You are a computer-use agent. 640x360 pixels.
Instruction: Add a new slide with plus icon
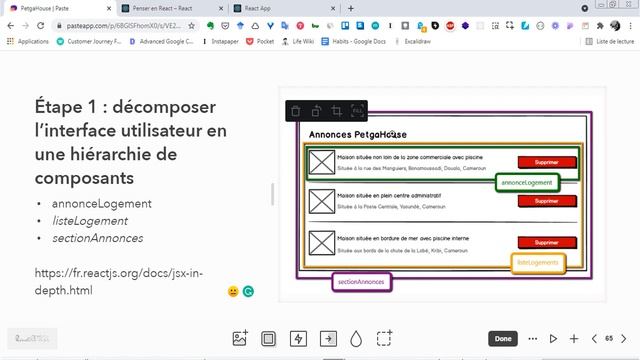574,339
